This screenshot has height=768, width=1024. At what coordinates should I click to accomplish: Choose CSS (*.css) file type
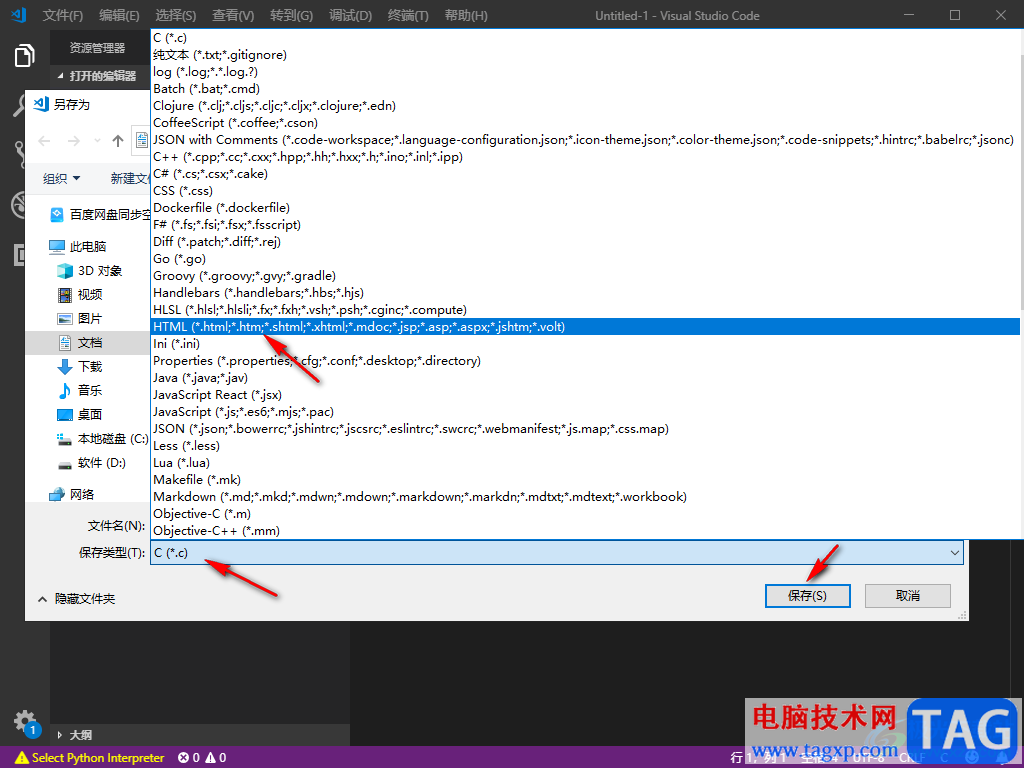point(585,191)
